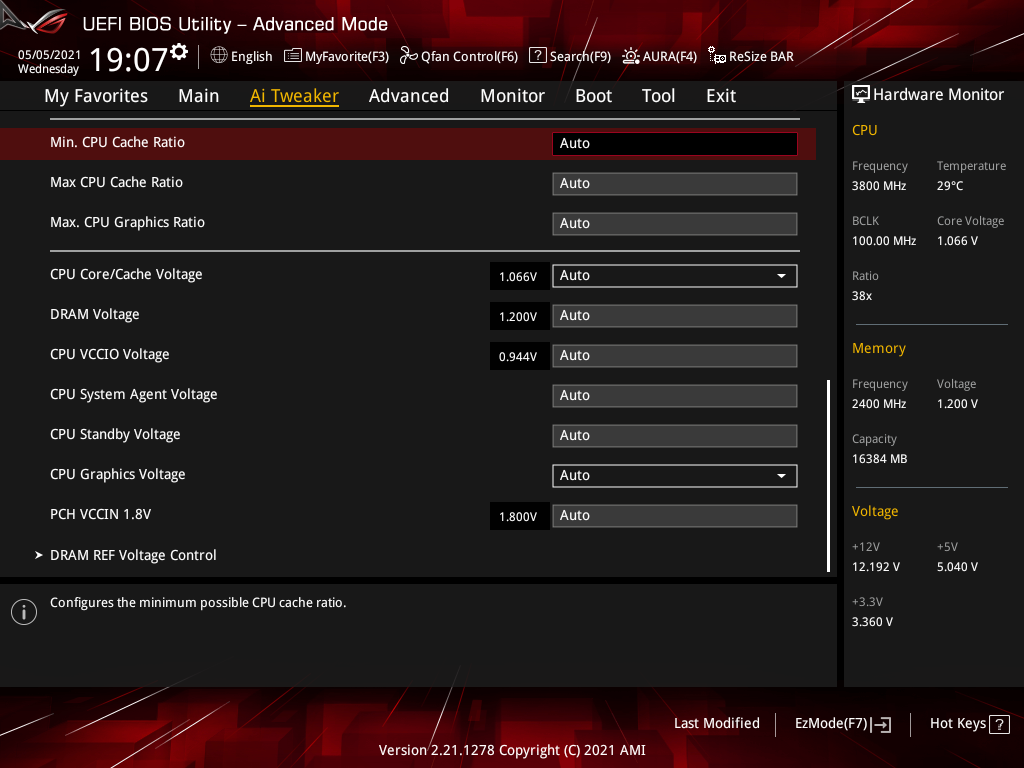Click the Search question mark icon
The image size is (1024, 768).
click(537, 56)
